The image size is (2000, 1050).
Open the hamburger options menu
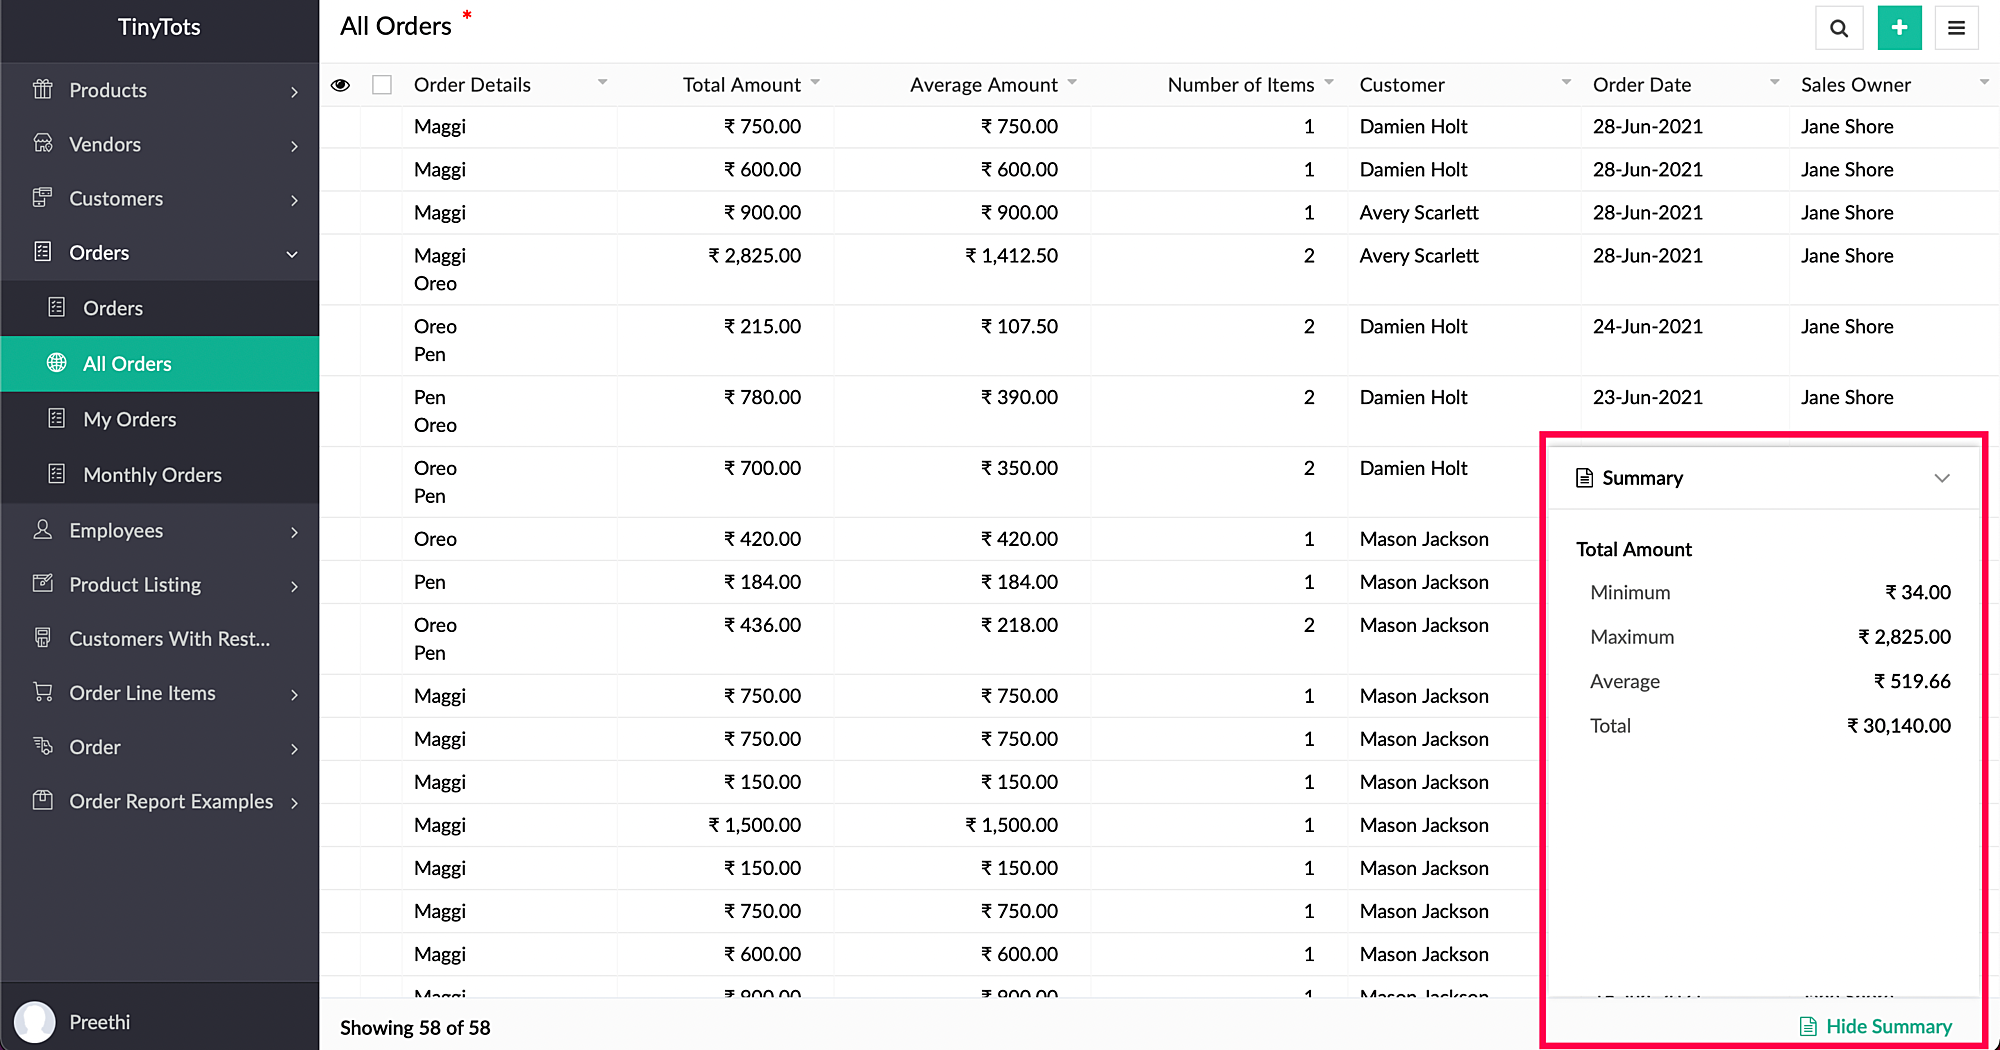1956,28
